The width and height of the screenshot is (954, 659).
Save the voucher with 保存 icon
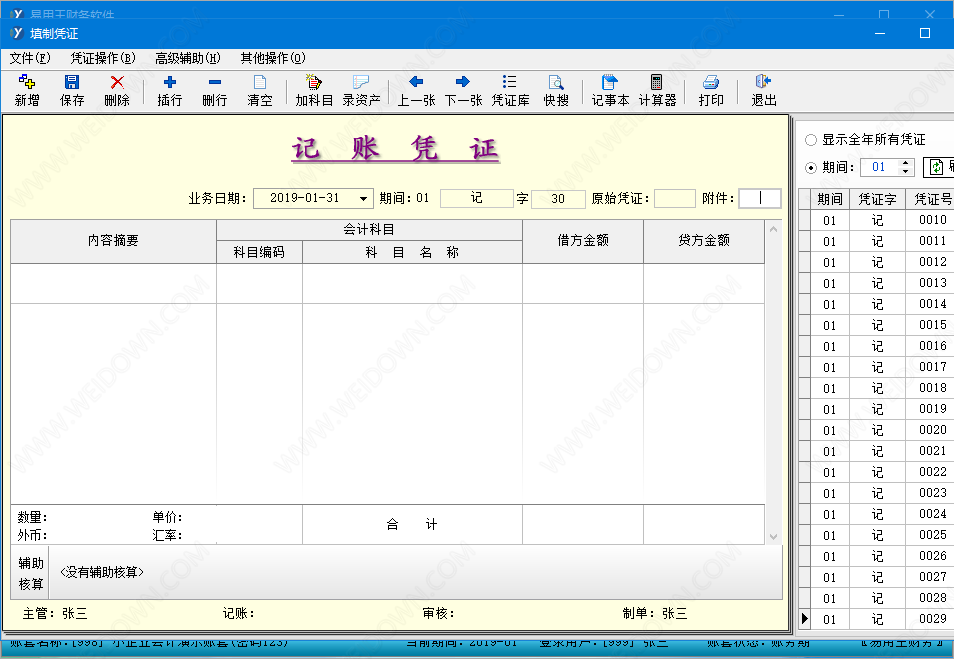pos(72,90)
